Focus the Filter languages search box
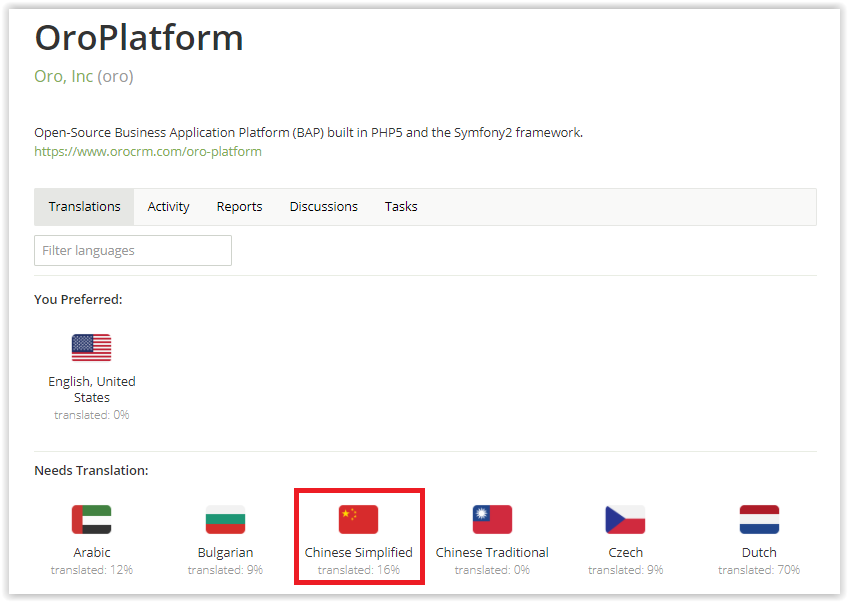The height and width of the screenshot is (602, 848). (133, 250)
